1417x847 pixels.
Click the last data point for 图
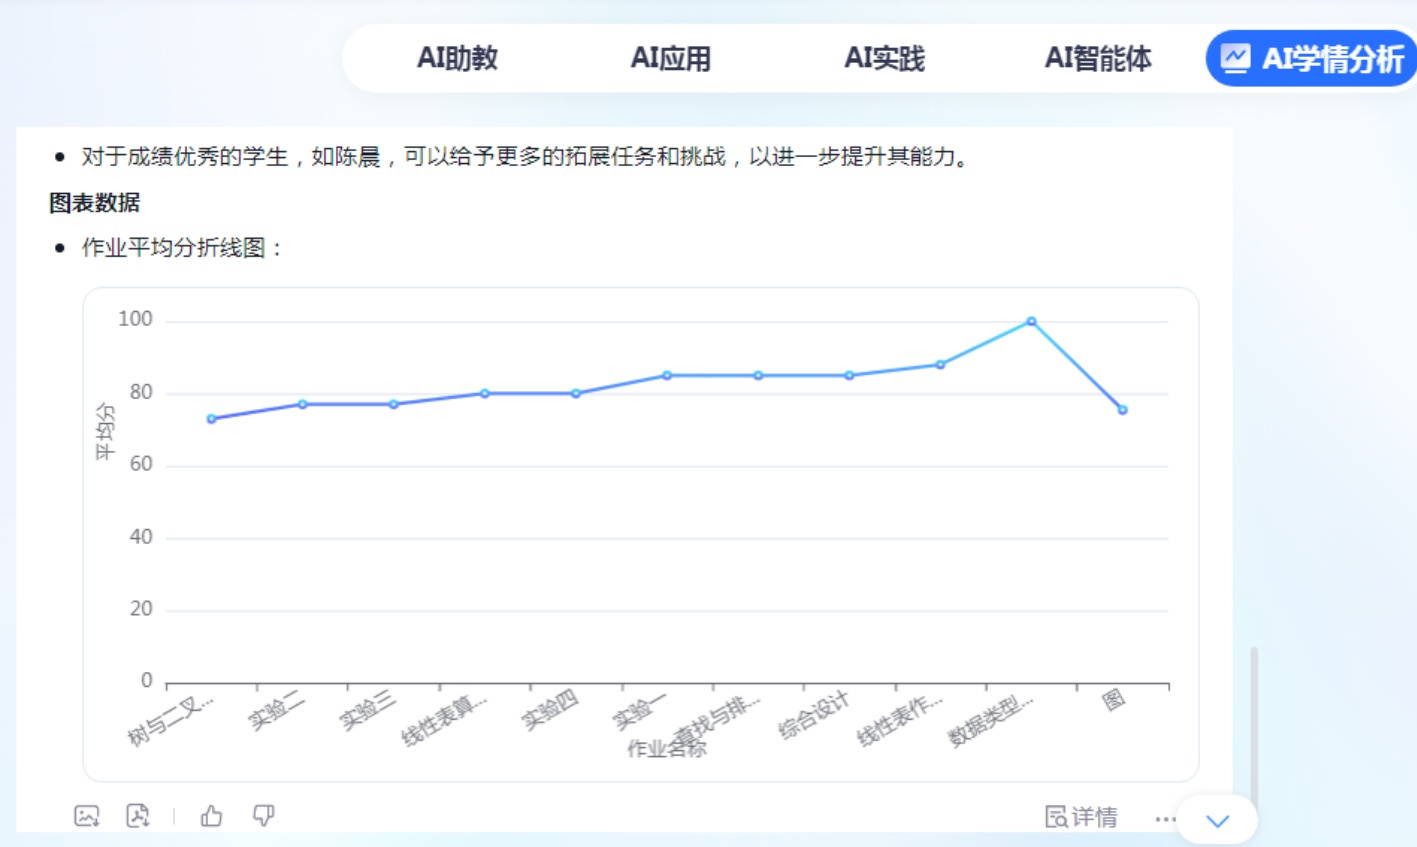click(1122, 410)
